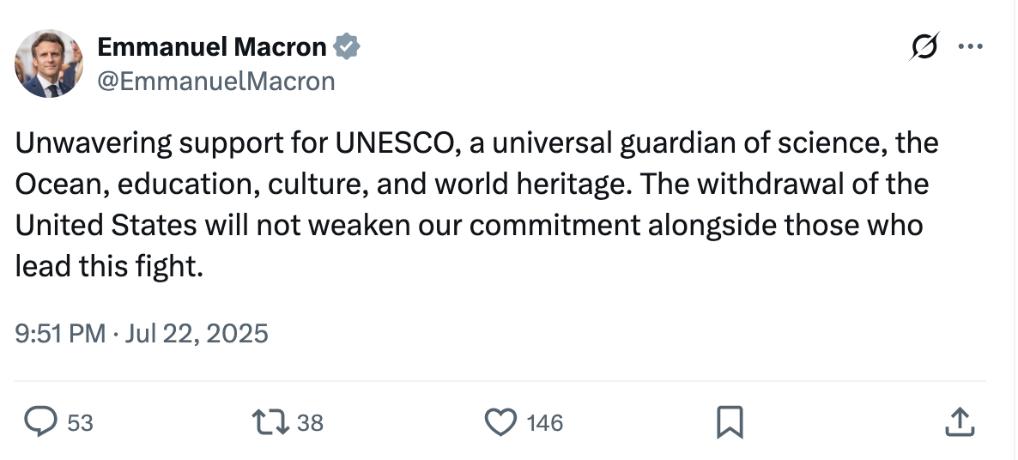Open Emmanuel Macron's profile picture
Viewport: 1018px width, 460px height.
point(48,63)
